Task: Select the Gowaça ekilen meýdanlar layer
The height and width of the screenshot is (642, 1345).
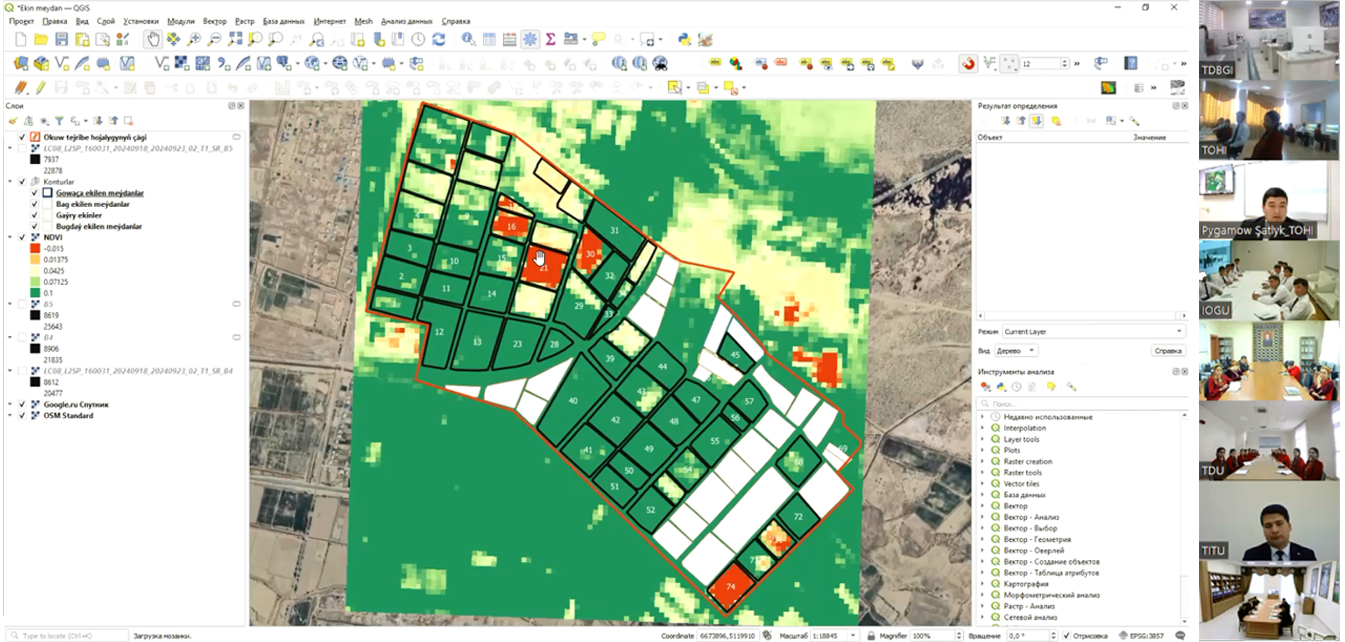Action: (x=99, y=193)
